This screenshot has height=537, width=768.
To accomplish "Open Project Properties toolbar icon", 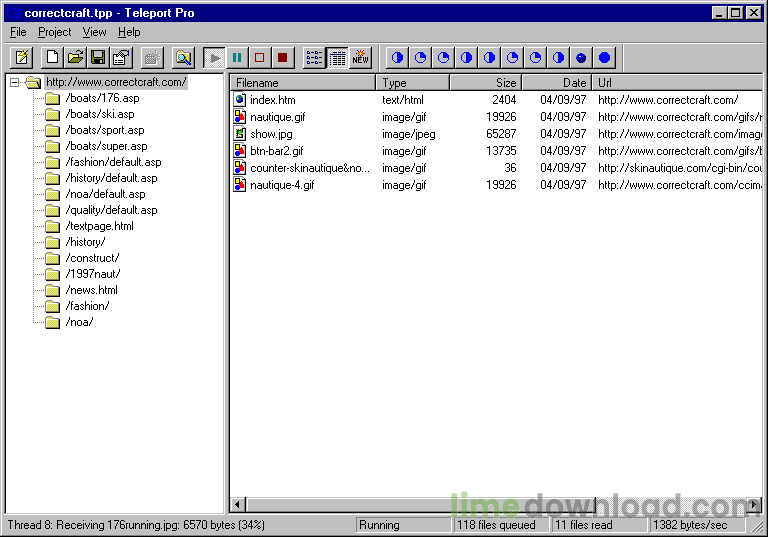I will [121, 58].
